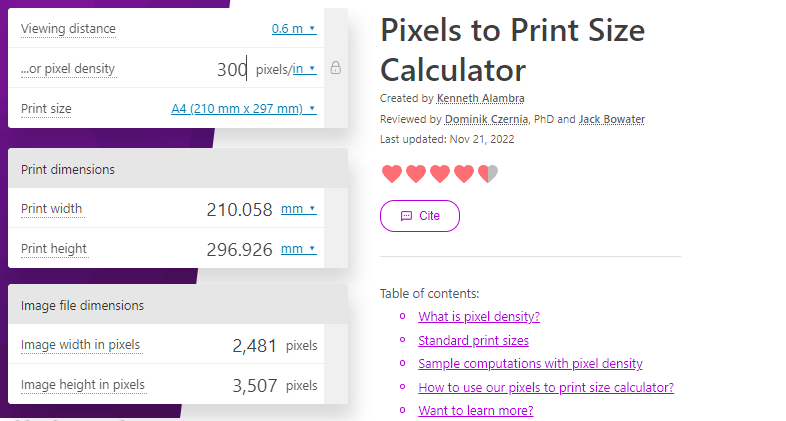Click the fourth heart rating icon
786x421 pixels.
tap(464, 173)
